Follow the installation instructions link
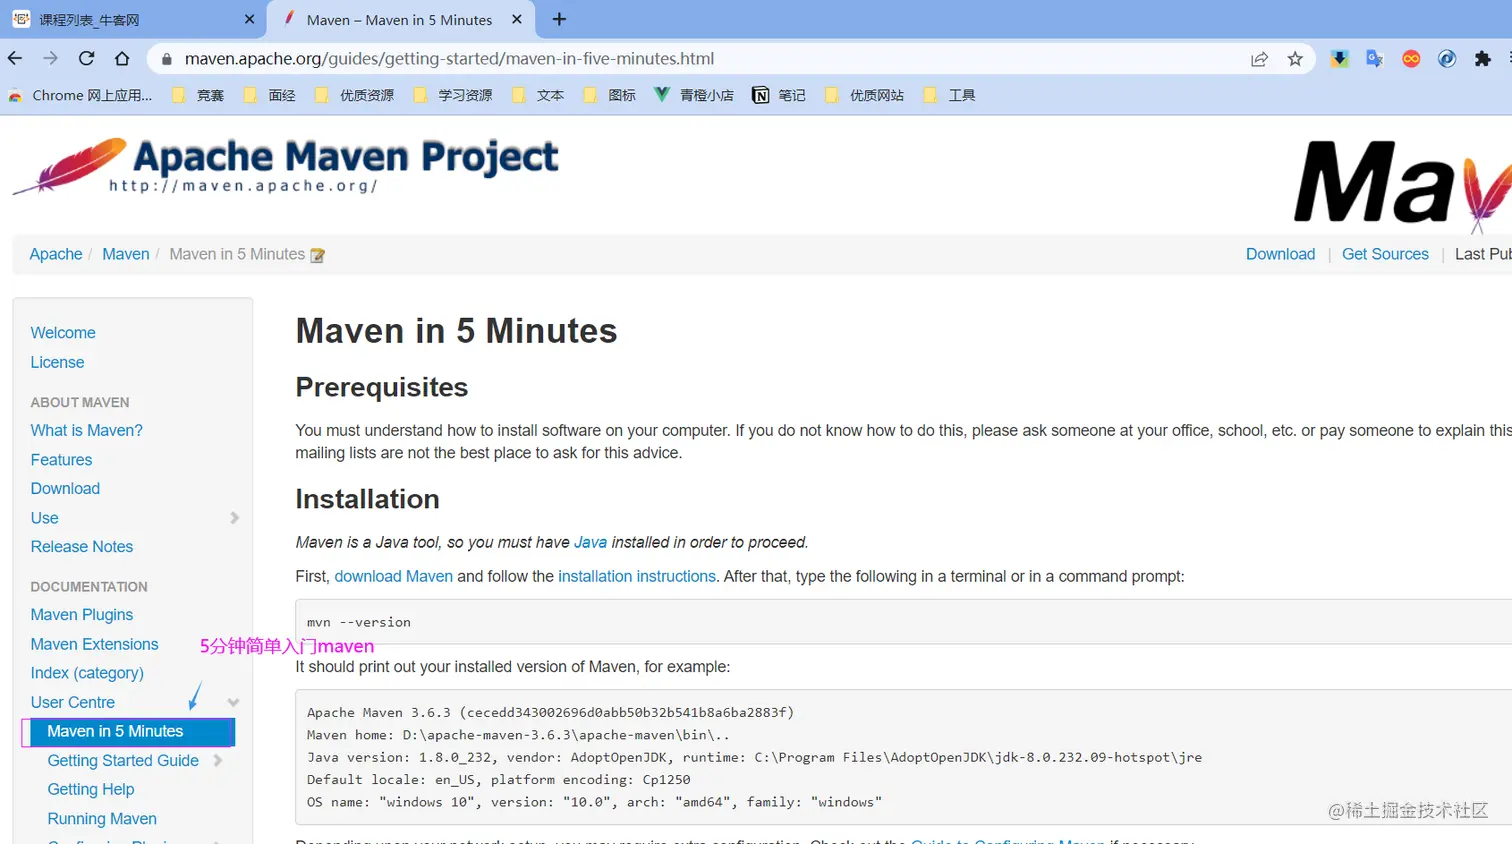 pyautogui.click(x=637, y=576)
